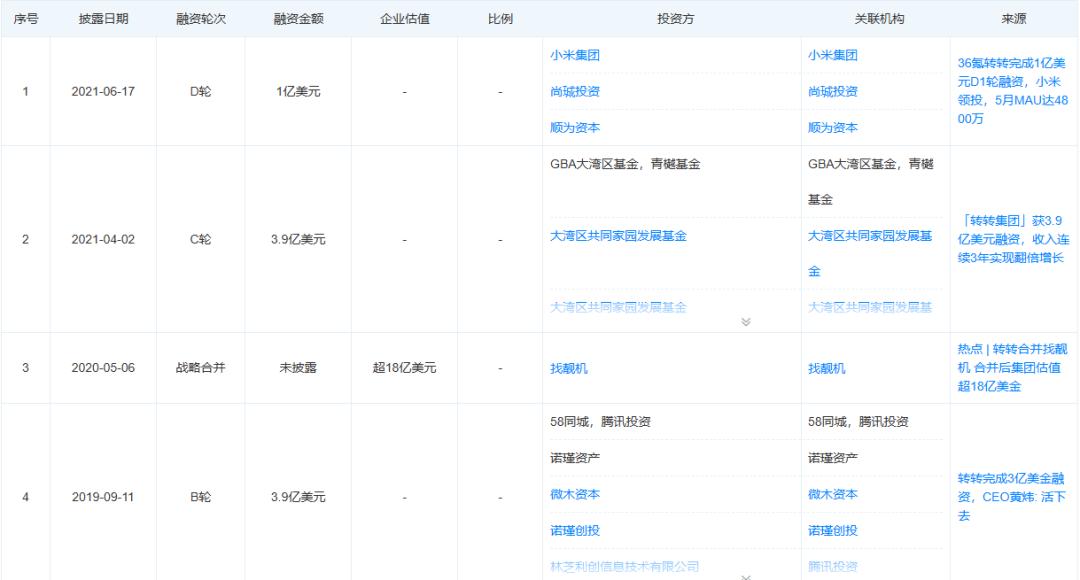Viewport: 1080px width, 580px height.
Task: Open 尚城投资 link in 投资方 column
Action: pyautogui.click(x=574, y=92)
